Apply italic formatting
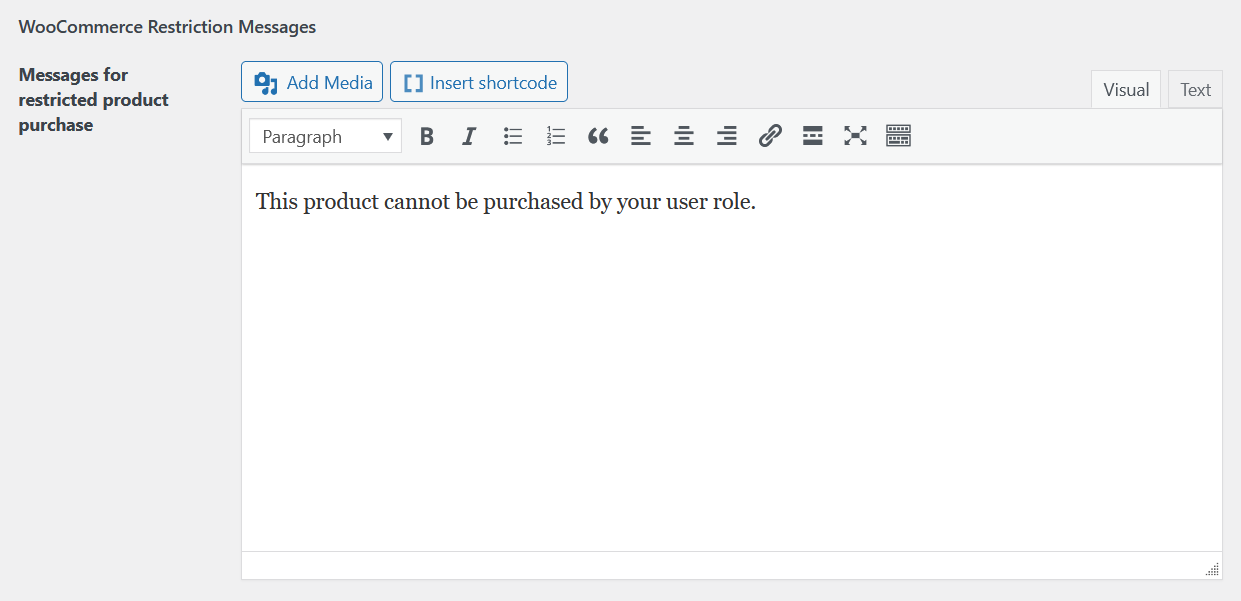 pos(469,136)
